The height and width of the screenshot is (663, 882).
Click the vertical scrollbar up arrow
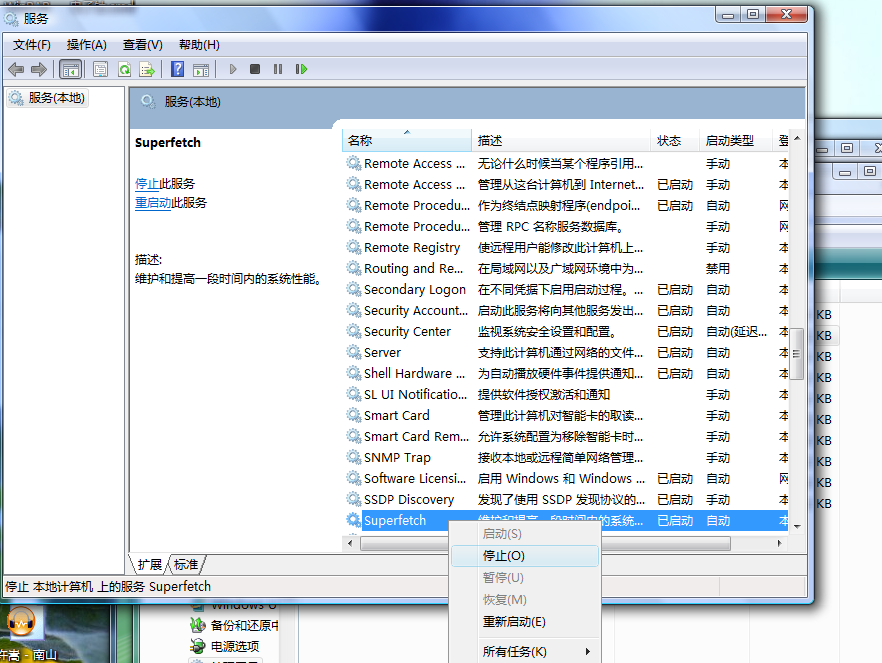pyautogui.click(x=797, y=138)
